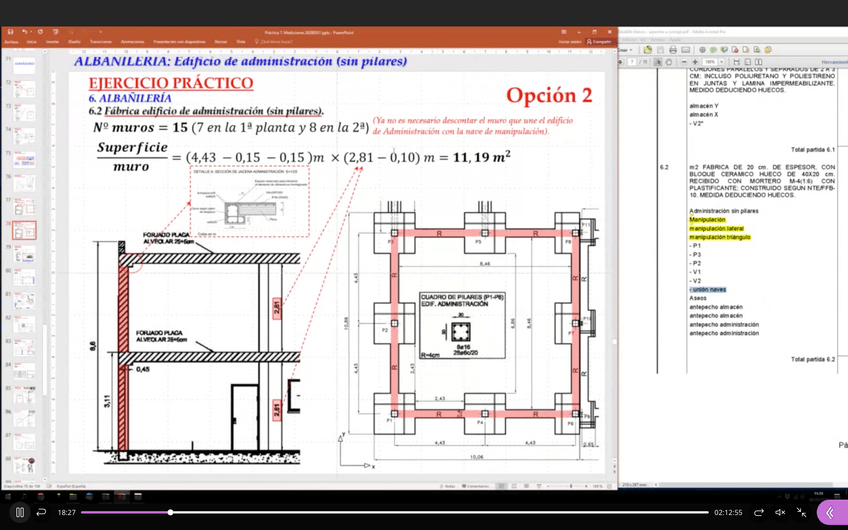Screen dimensions: 848x530
Task: Click the skip forward arrow icon
Action: coord(759,512)
